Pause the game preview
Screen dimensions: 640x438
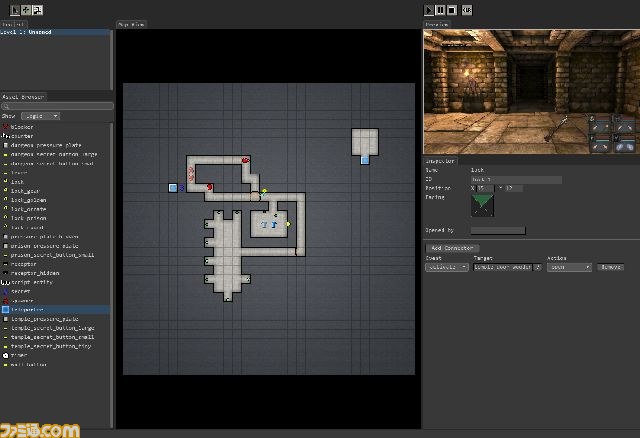click(441, 10)
